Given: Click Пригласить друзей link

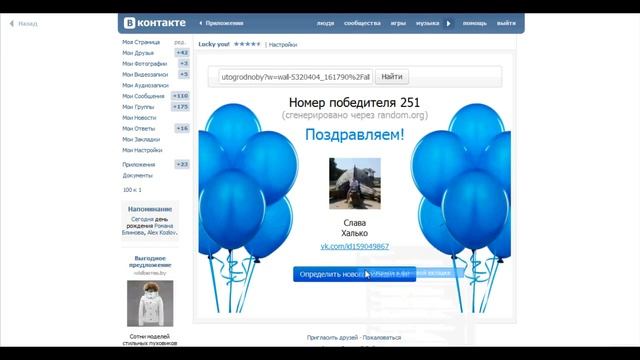Looking at the screenshot, I should tap(332, 338).
